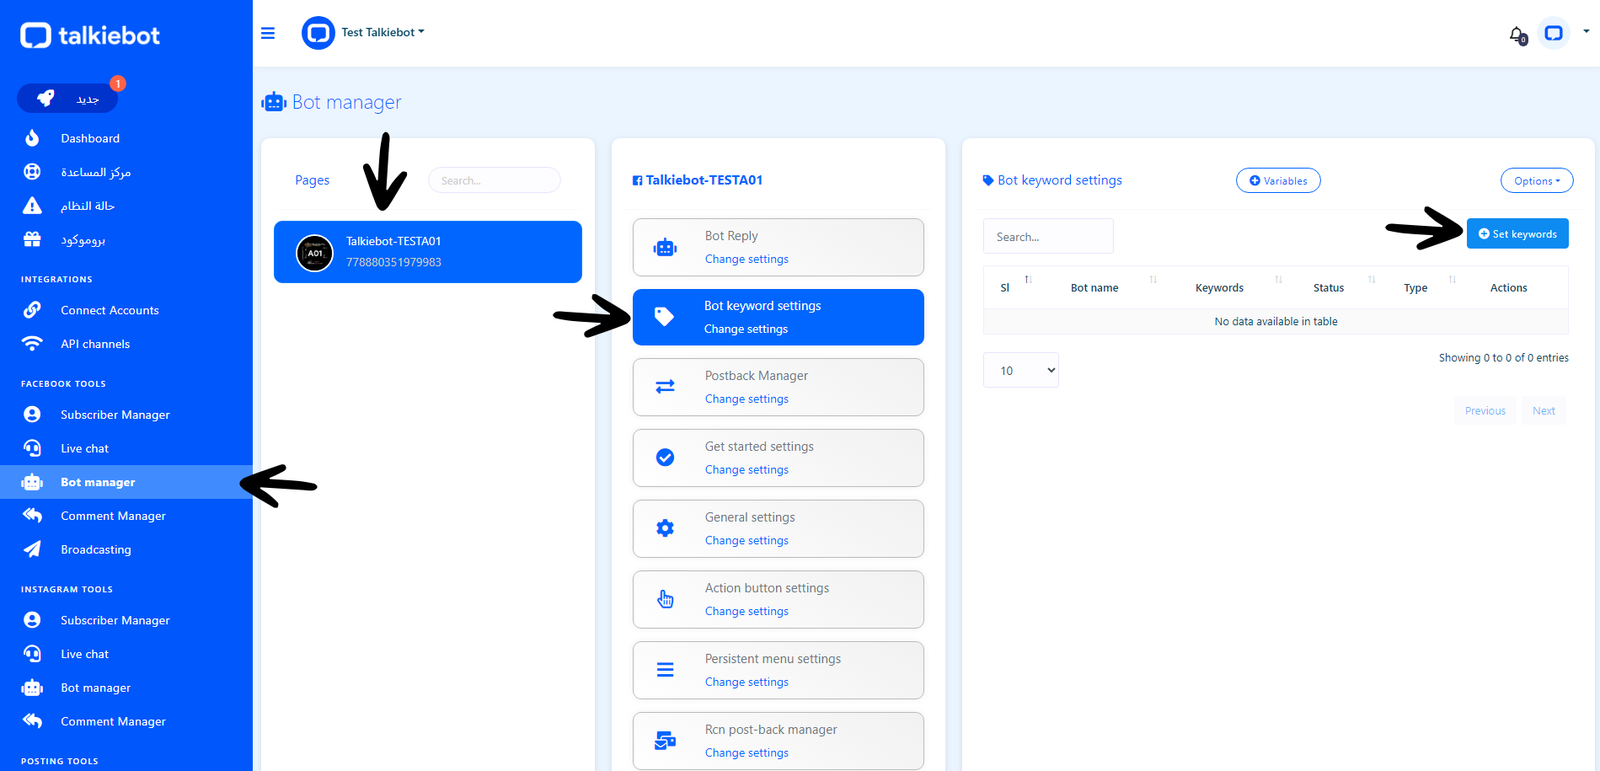Viewport: 1600px width, 771px height.
Task: Click the Postback Manager arrows icon
Action: [665, 387]
